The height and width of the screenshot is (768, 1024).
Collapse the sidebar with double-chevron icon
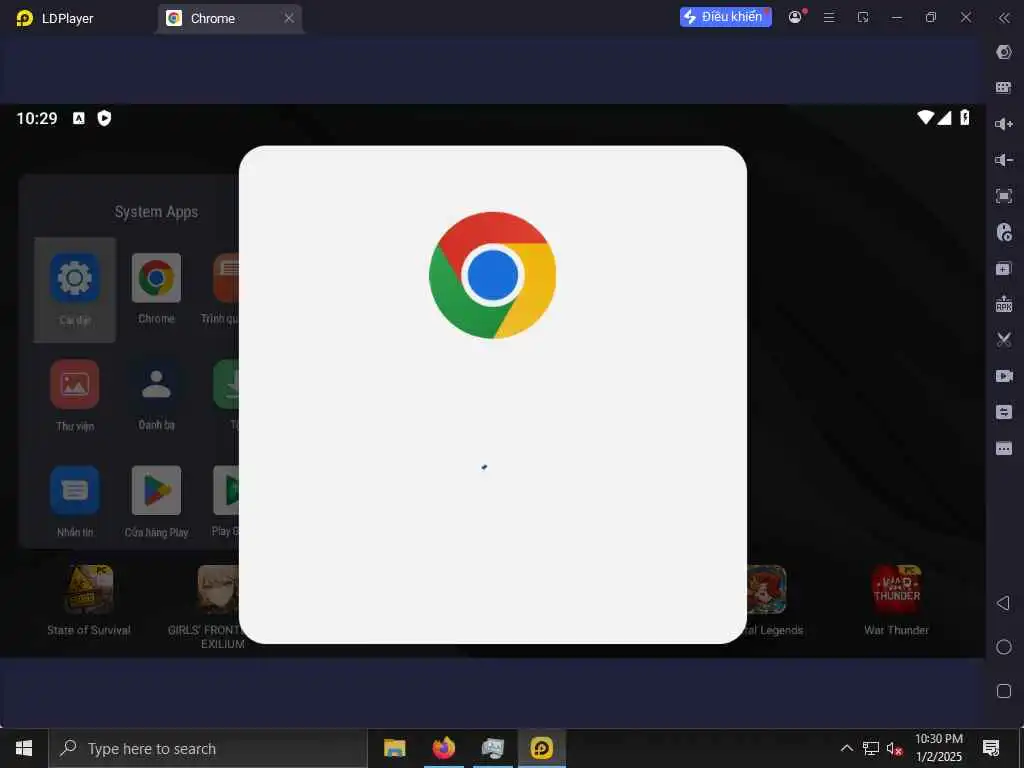pyautogui.click(x=1004, y=18)
